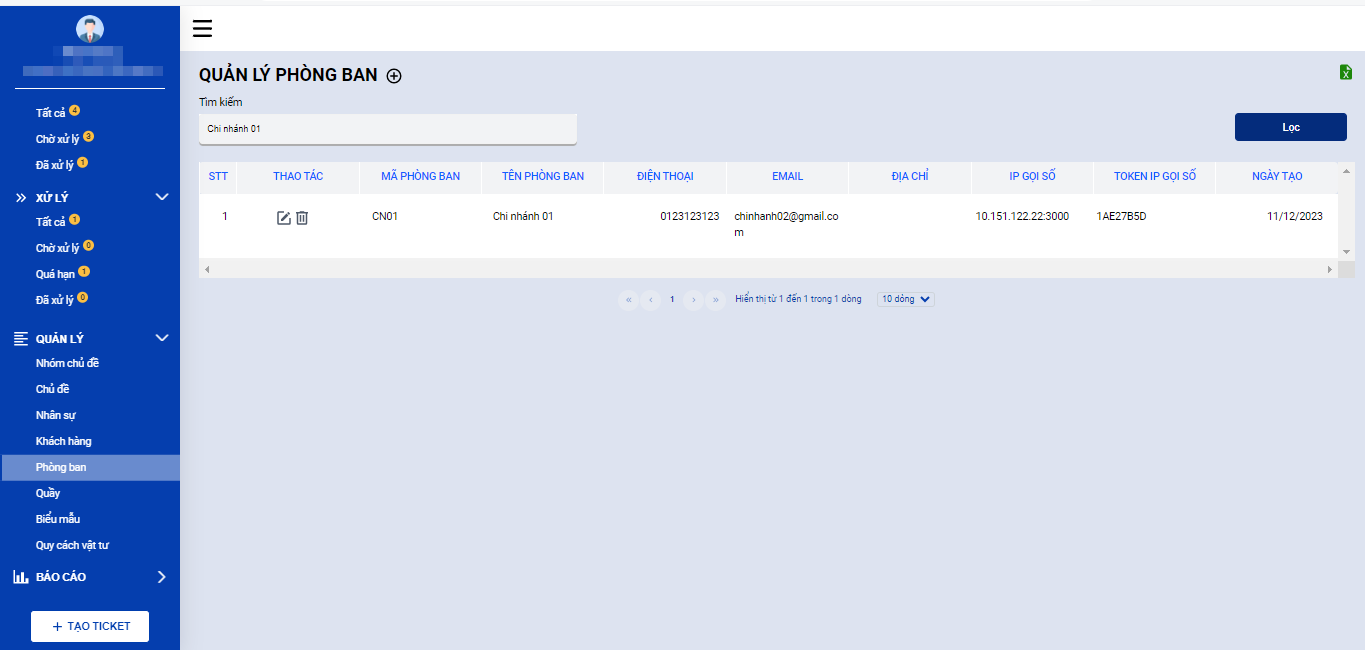This screenshot has width=1365, height=650.
Task: Click the horizontal table scrollbar
Action: (768, 270)
